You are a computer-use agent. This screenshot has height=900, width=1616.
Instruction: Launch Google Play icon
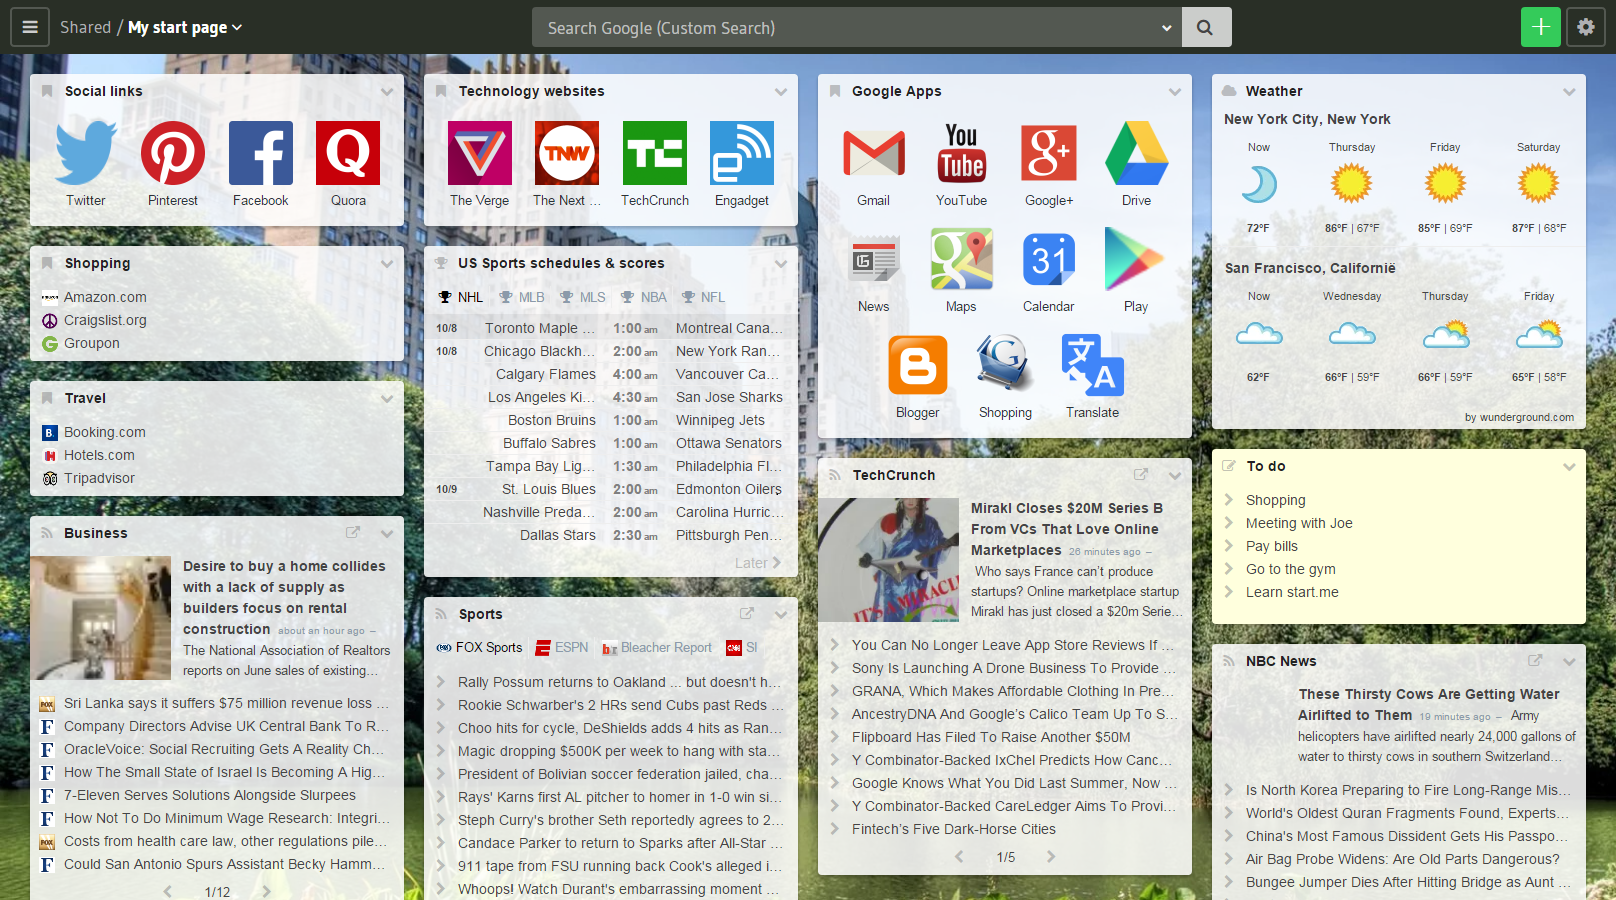coord(1136,259)
